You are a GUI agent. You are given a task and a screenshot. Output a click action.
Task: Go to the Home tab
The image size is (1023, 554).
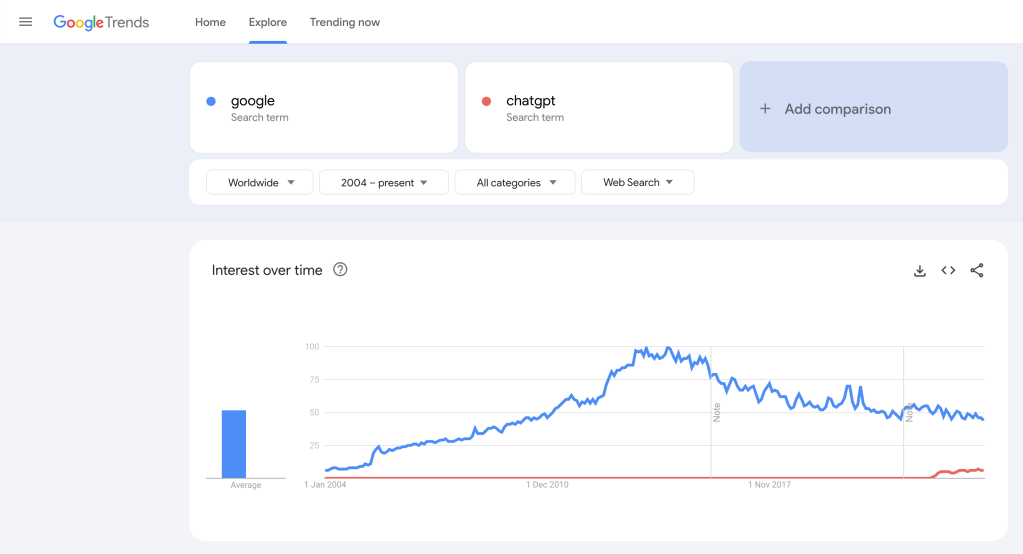(x=210, y=22)
